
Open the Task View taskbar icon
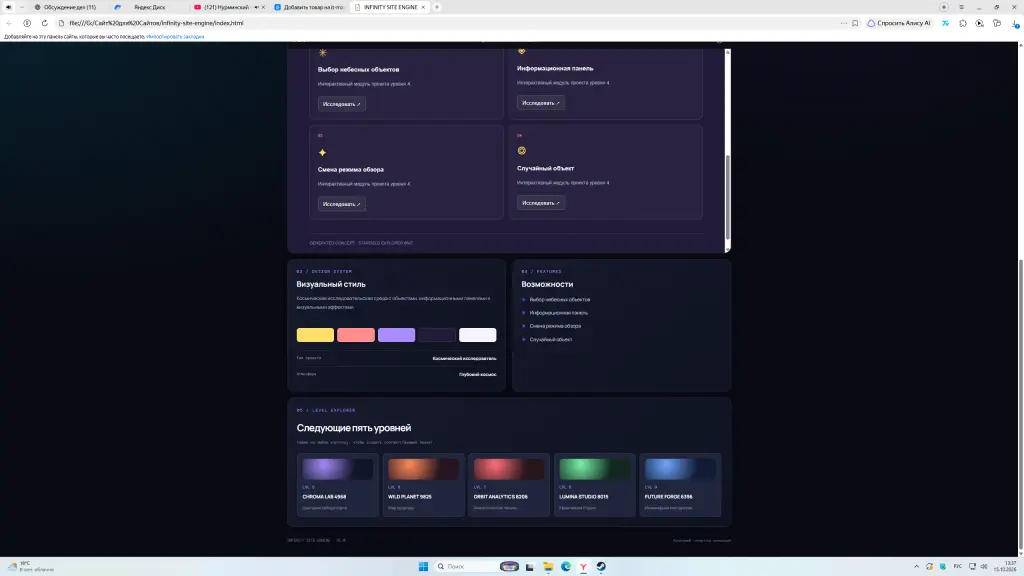pos(530,566)
